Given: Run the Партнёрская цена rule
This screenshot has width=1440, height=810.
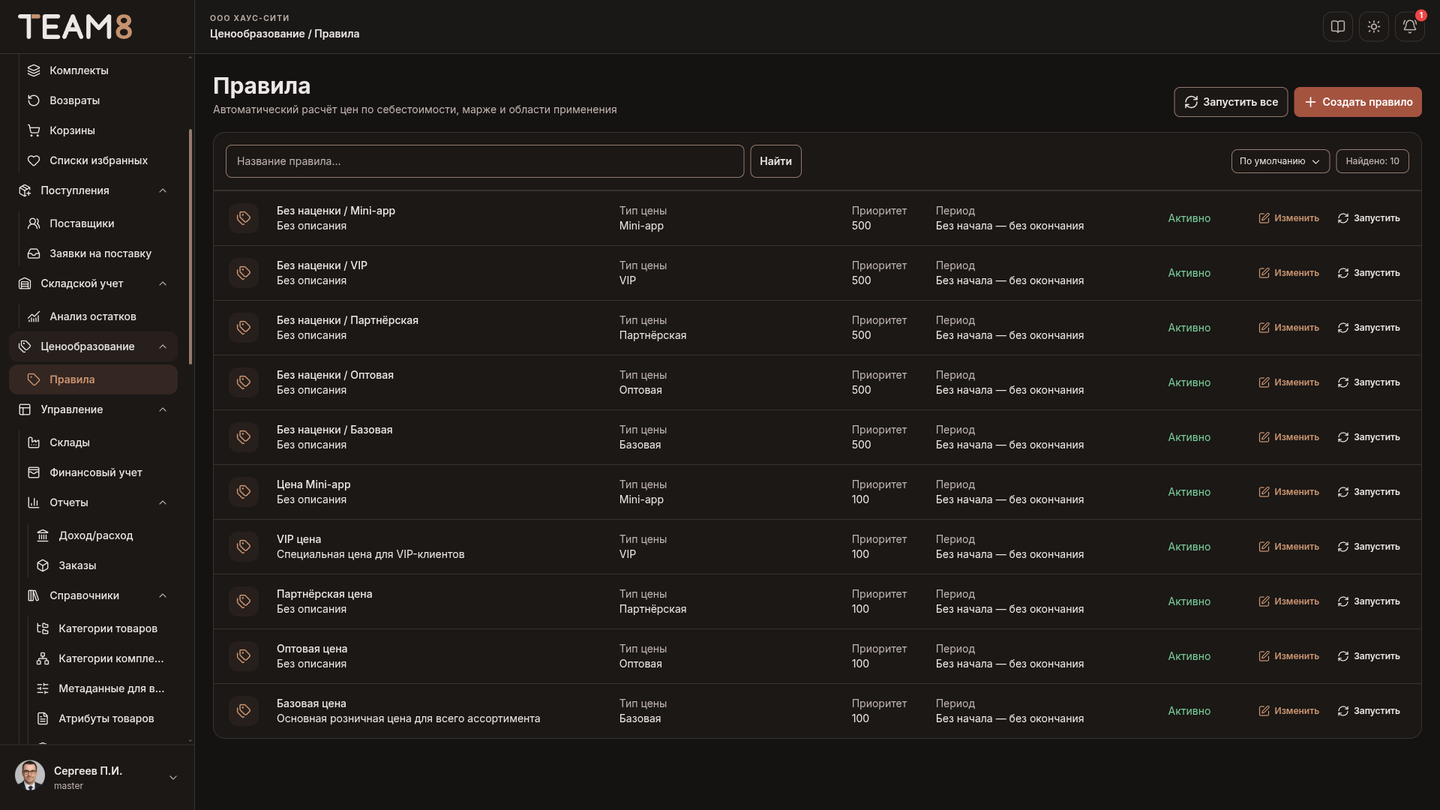Looking at the screenshot, I should click(x=1369, y=602).
